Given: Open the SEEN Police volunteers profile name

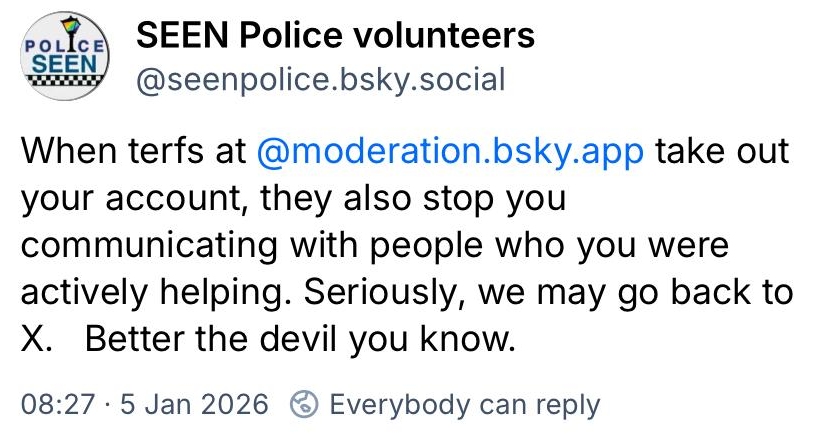Looking at the screenshot, I should [335, 37].
